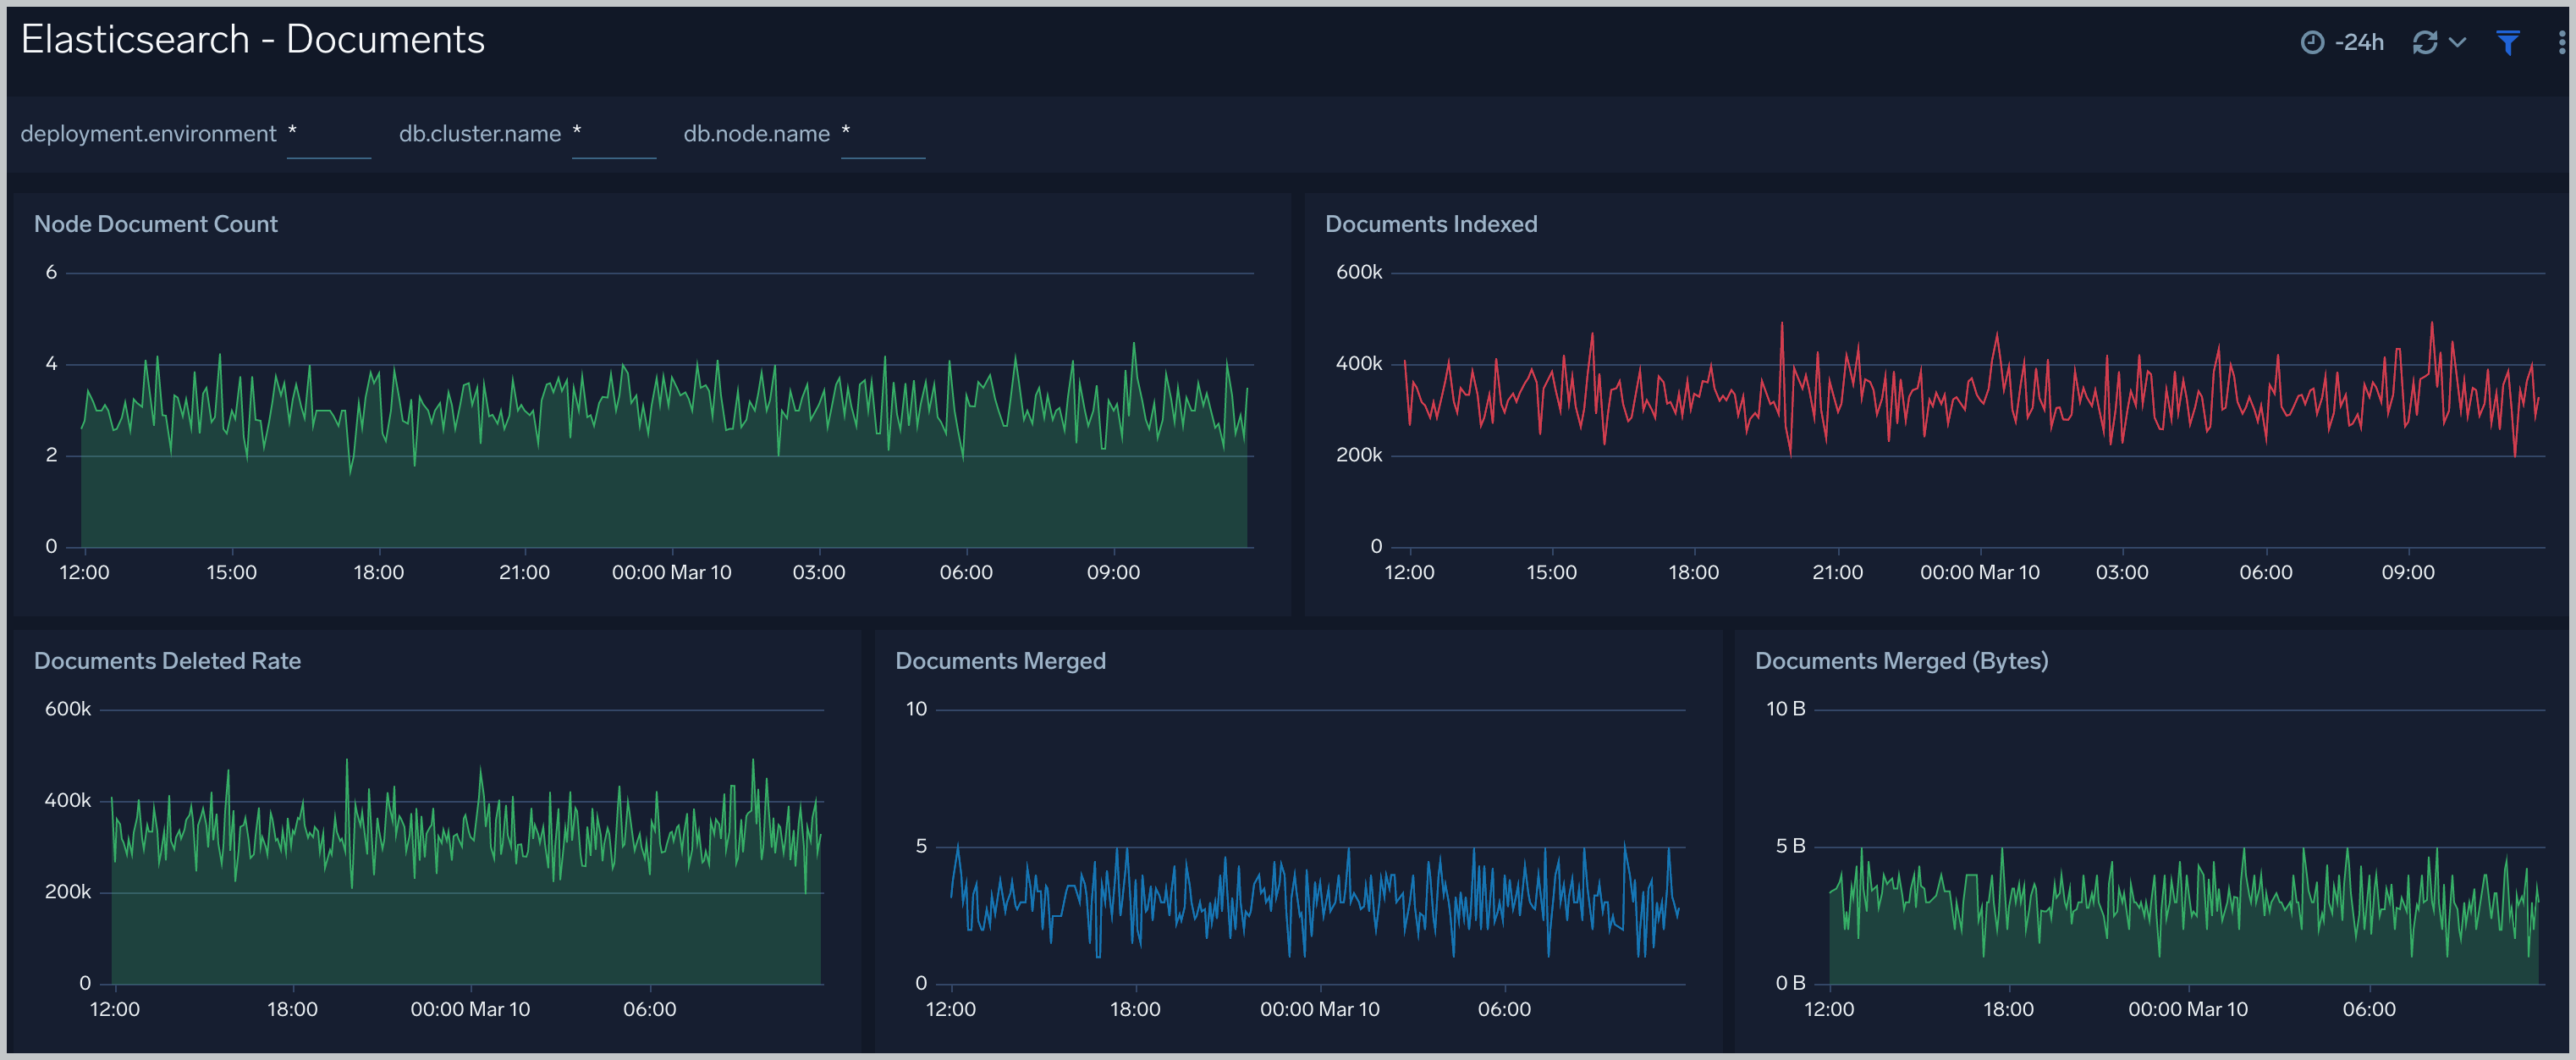Click 21:00 label on Documents Indexed axis
The width and height of the screenshot is (2576, 1060).
1837,573
